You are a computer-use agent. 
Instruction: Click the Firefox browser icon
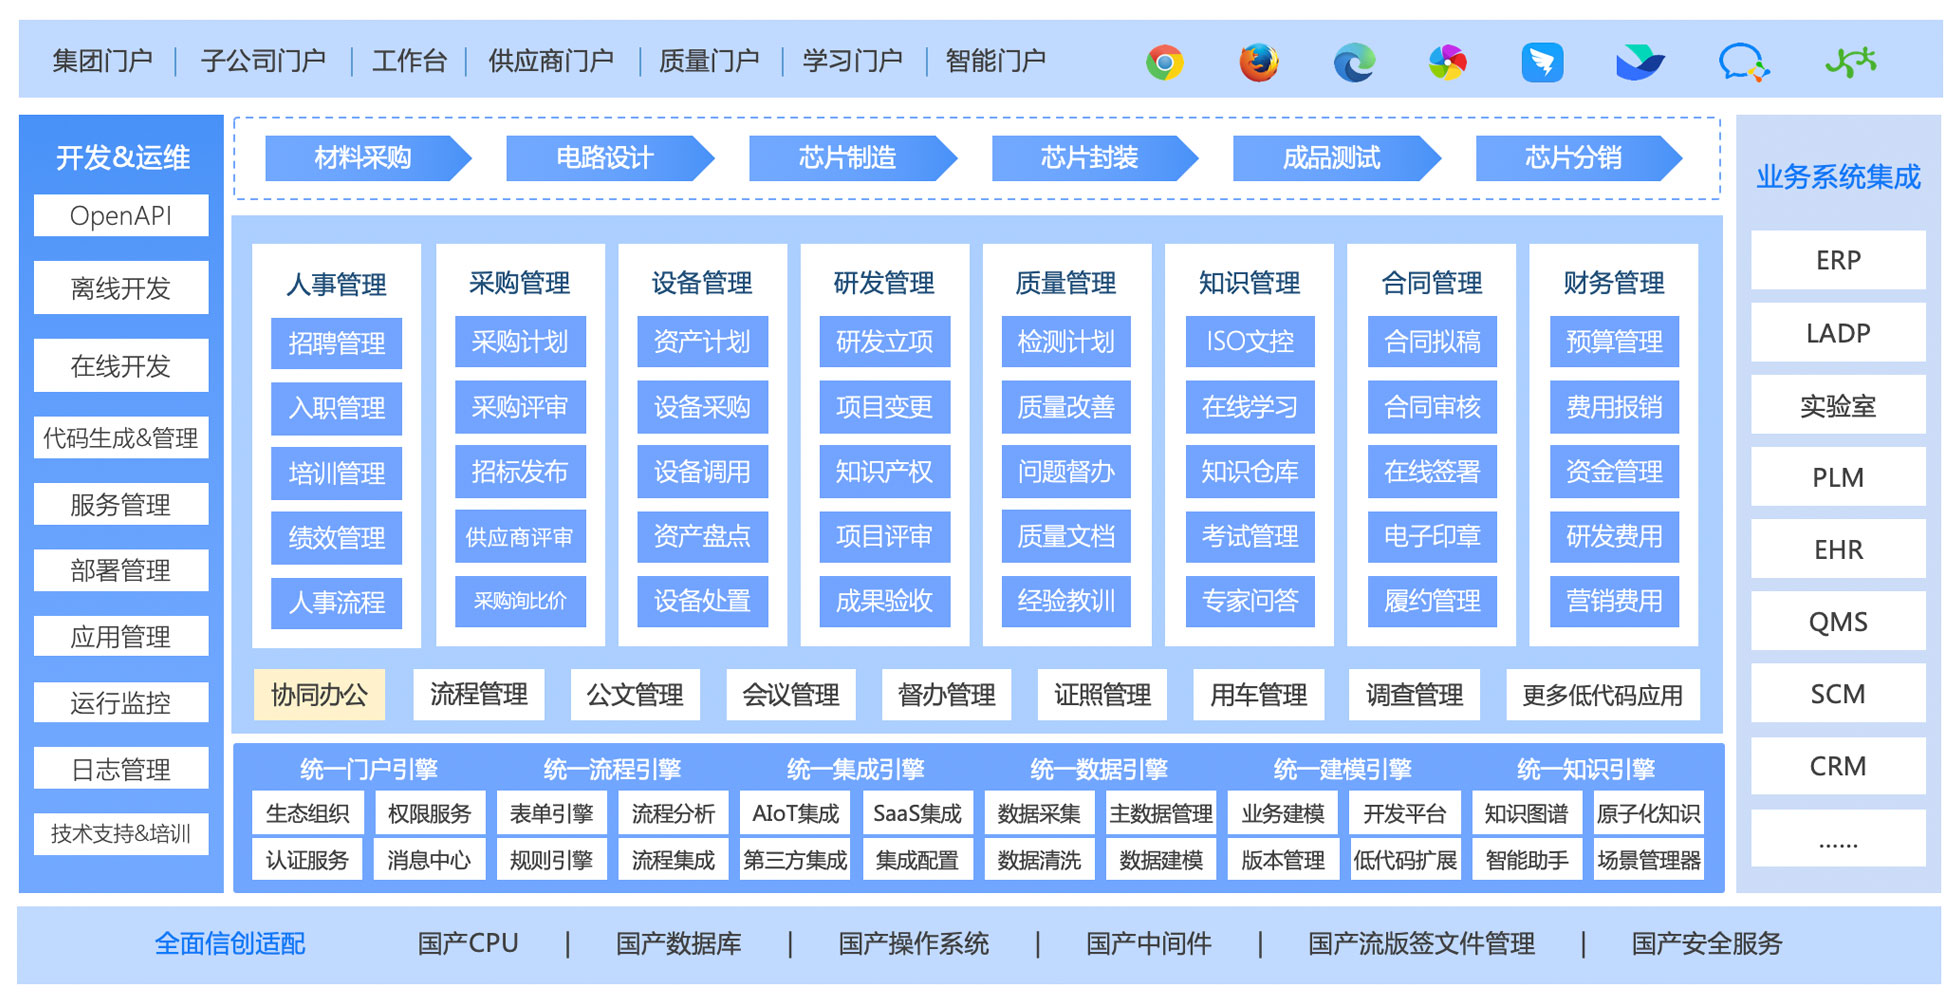[1258, 62]
